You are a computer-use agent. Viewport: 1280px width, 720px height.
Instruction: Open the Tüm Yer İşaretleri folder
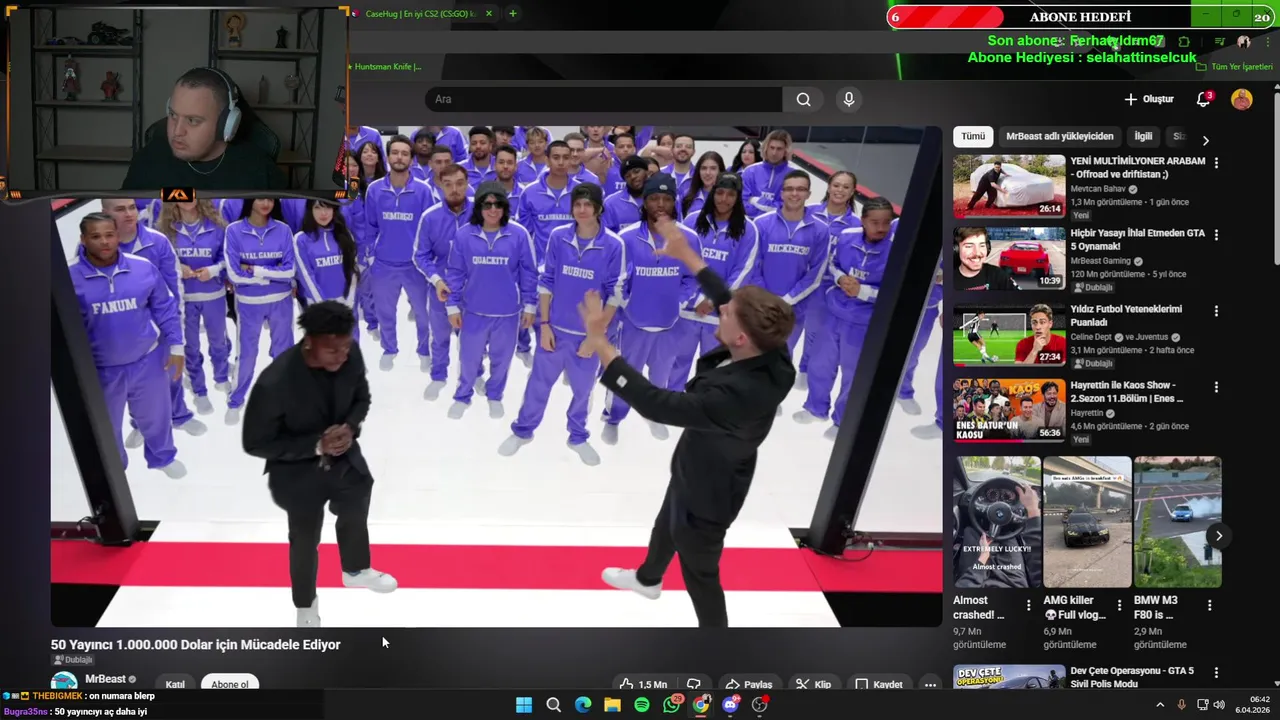pyautogui.click(x=1234, y=67)
